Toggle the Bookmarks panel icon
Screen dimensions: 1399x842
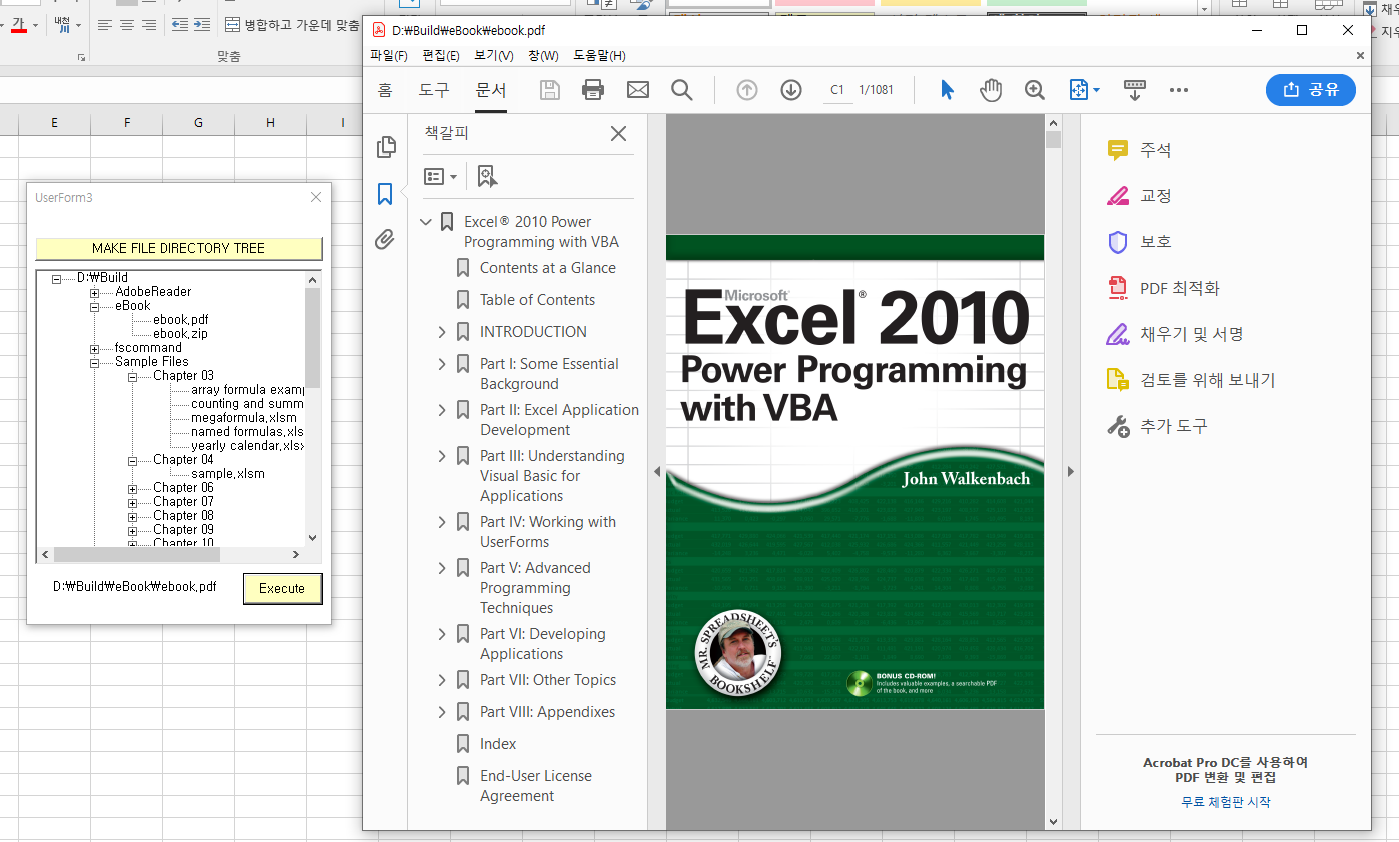pos(385,194)
